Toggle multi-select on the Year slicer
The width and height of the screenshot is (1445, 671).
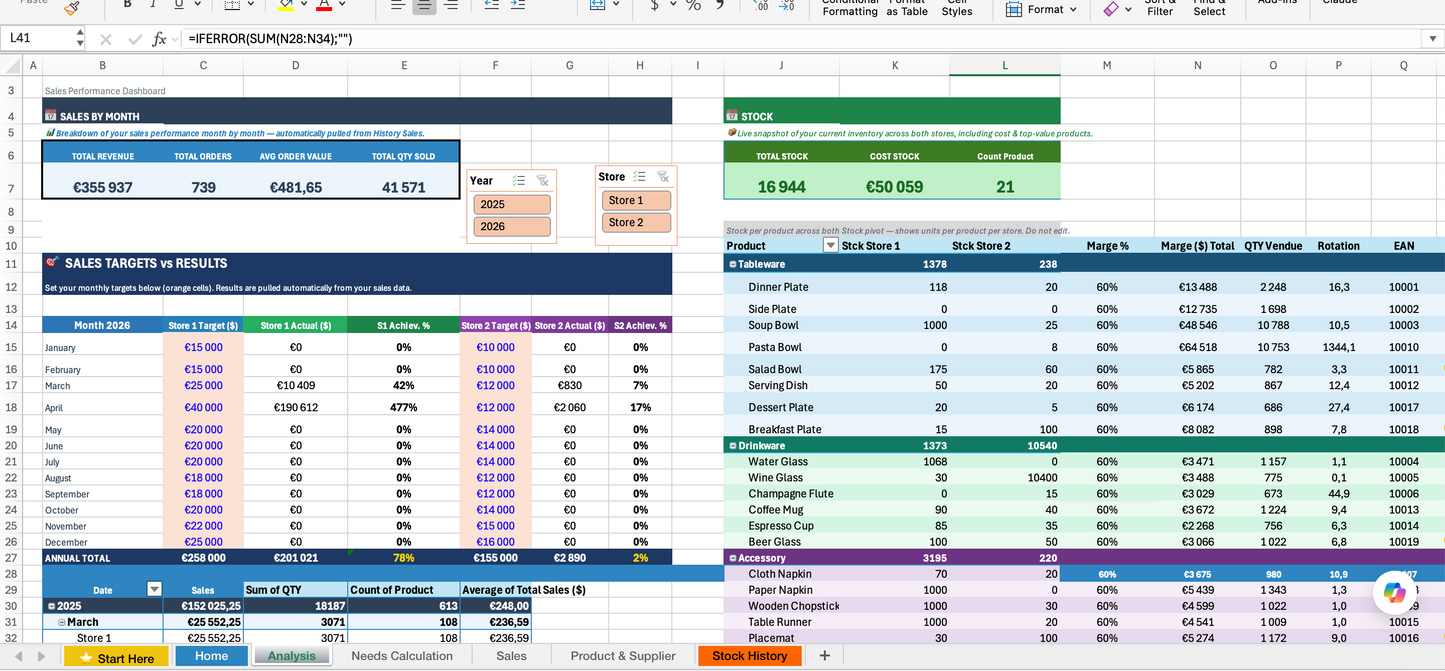519,180
